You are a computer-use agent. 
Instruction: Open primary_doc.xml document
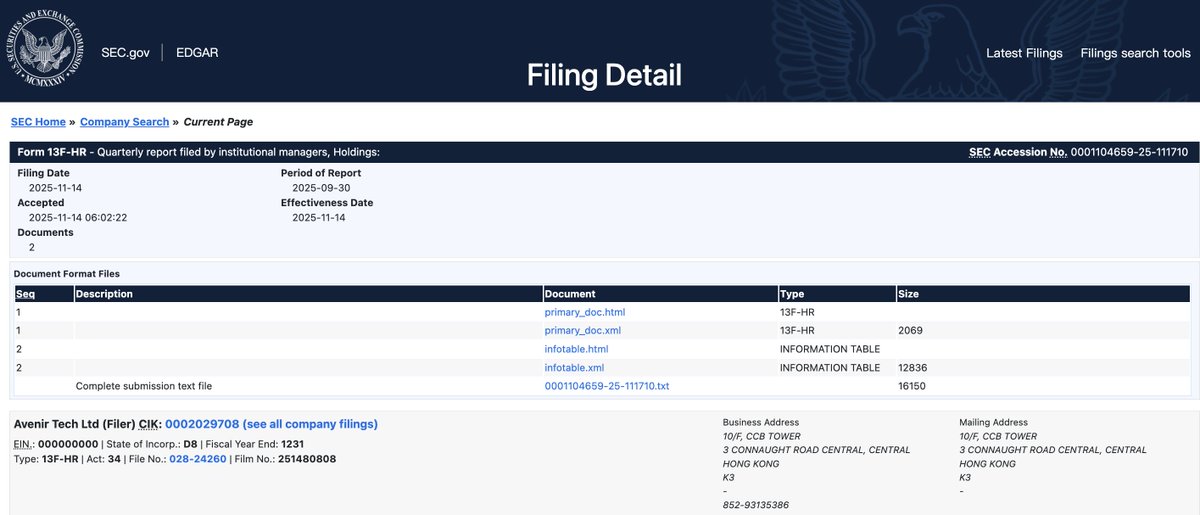582,330
